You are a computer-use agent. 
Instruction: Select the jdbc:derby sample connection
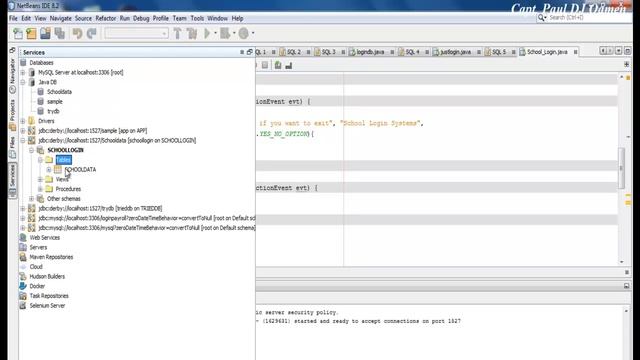point(93,131)
